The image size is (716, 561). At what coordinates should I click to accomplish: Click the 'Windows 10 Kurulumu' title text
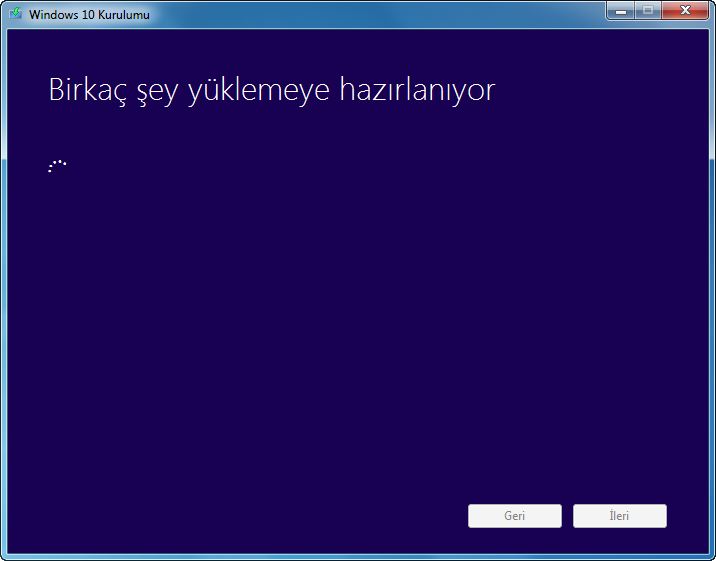pyautogui.click(x=89, y=15)
